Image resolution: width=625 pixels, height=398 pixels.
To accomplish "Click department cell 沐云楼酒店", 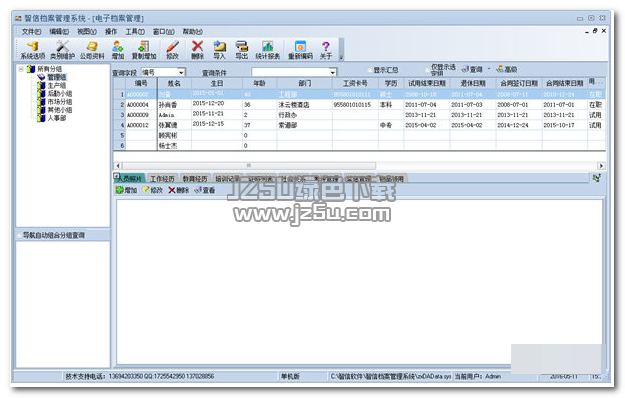I will 305,104.
